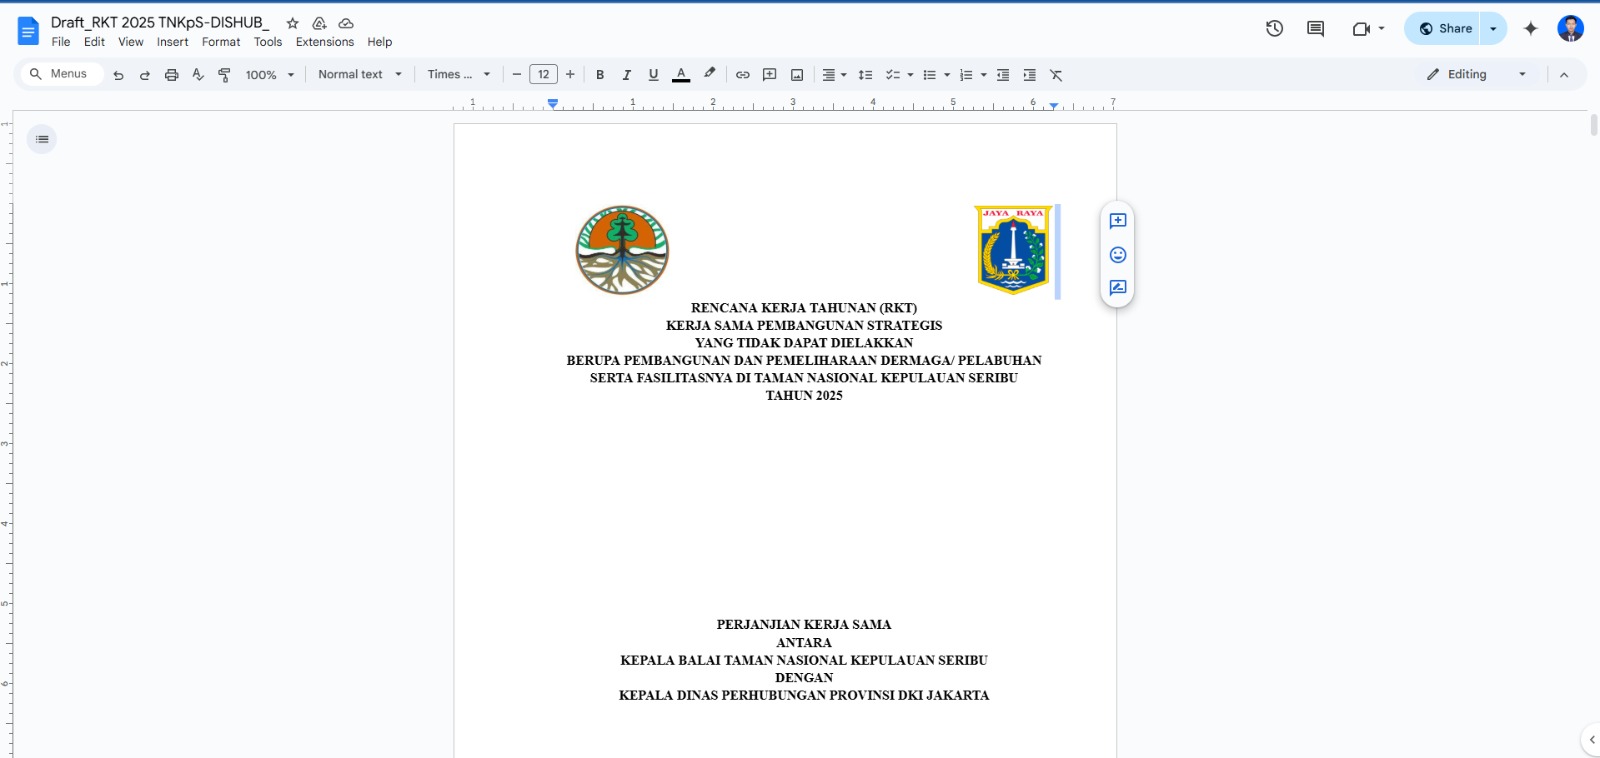Screen dimensions: 1600x758
Task: Open the Insert menu
Action: (x=172, y=42)
